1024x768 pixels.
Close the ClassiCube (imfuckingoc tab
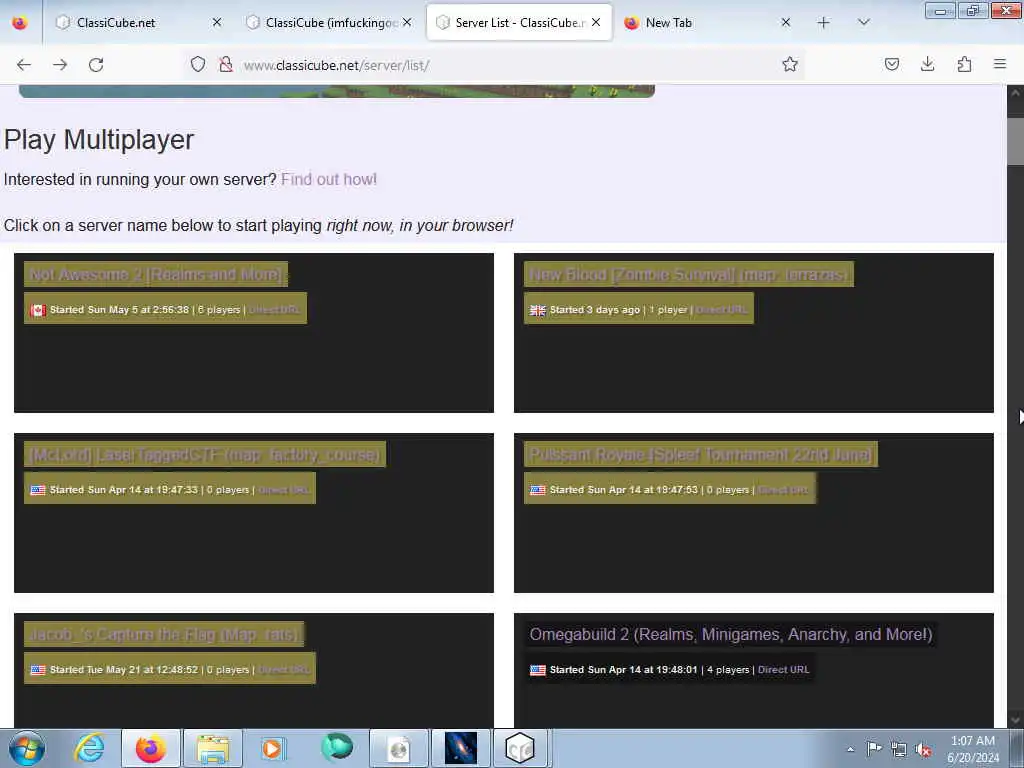[407, 23]
